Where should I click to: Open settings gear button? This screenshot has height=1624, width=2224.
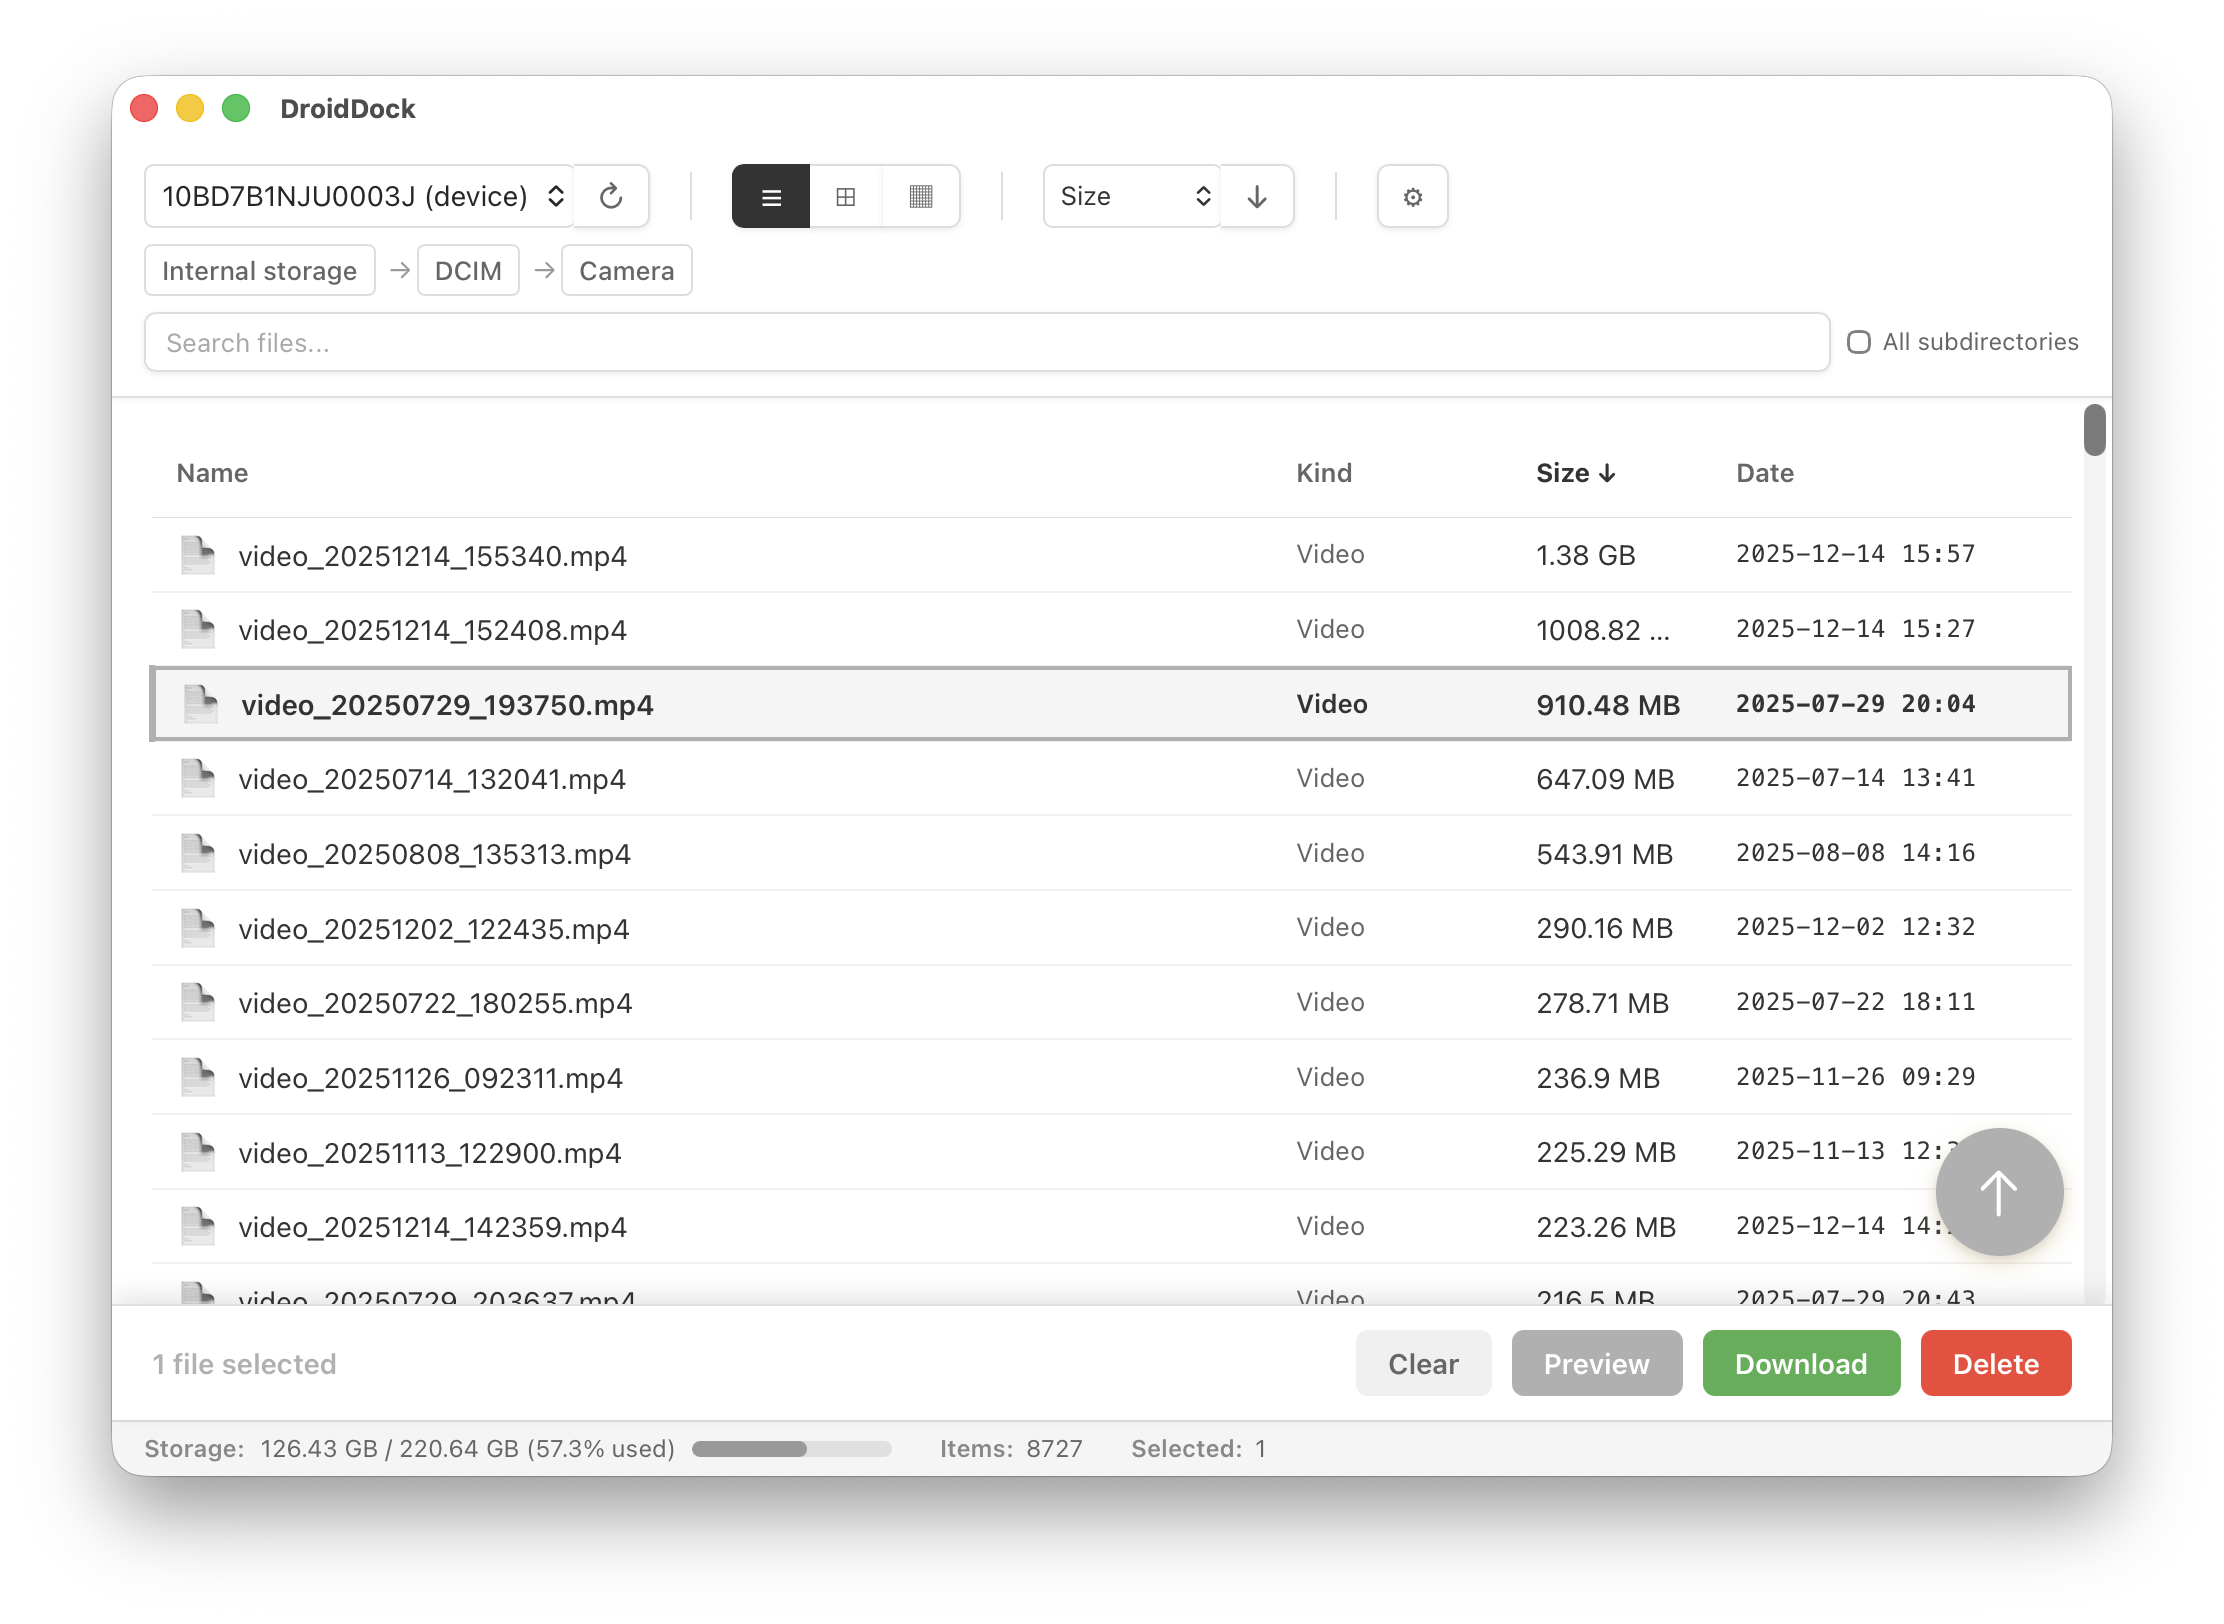[1412, 196]
